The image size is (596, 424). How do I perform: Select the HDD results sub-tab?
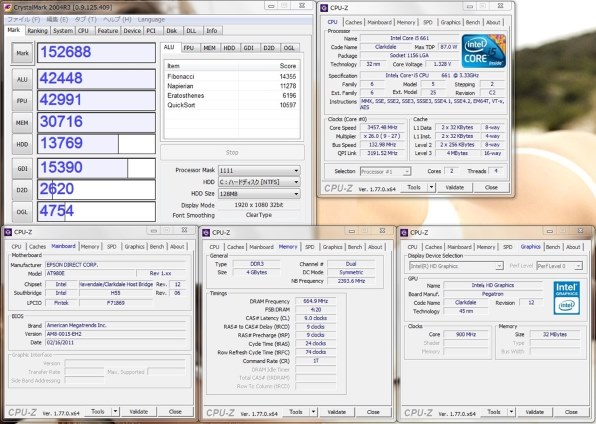(229, 48)
